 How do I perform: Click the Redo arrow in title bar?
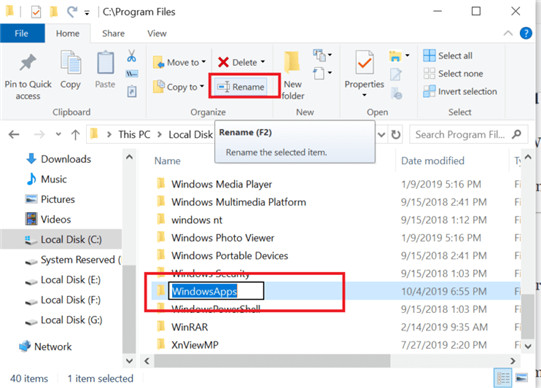coord(72,12)
